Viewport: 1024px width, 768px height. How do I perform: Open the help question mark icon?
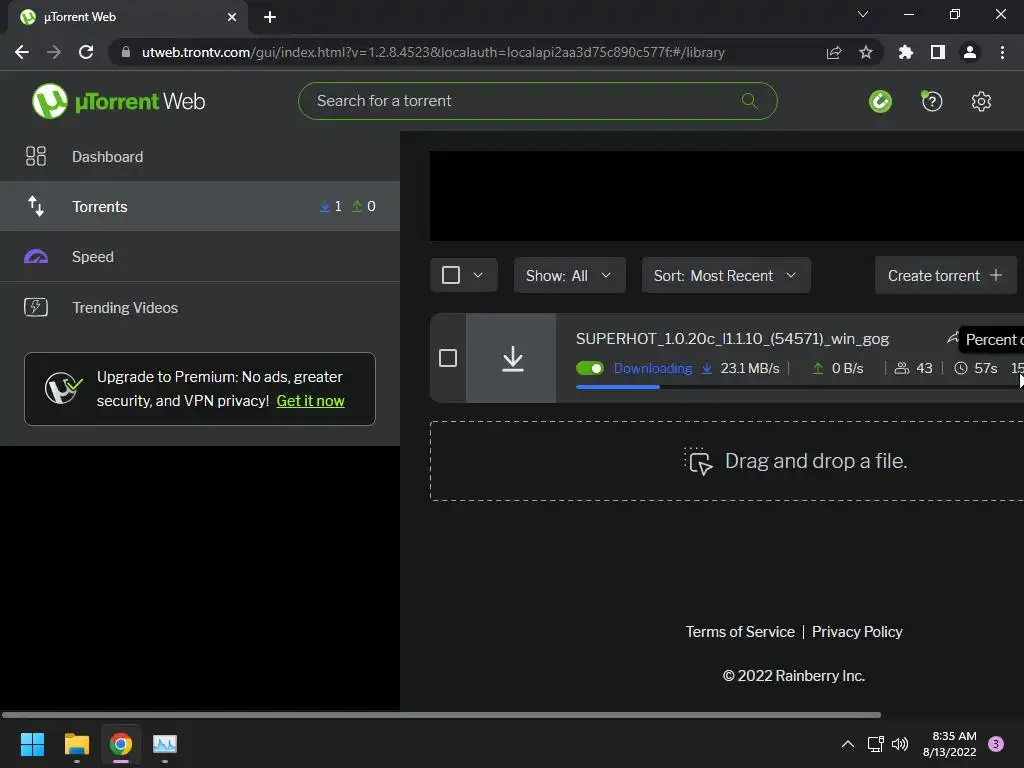click(x=932, y=101)
